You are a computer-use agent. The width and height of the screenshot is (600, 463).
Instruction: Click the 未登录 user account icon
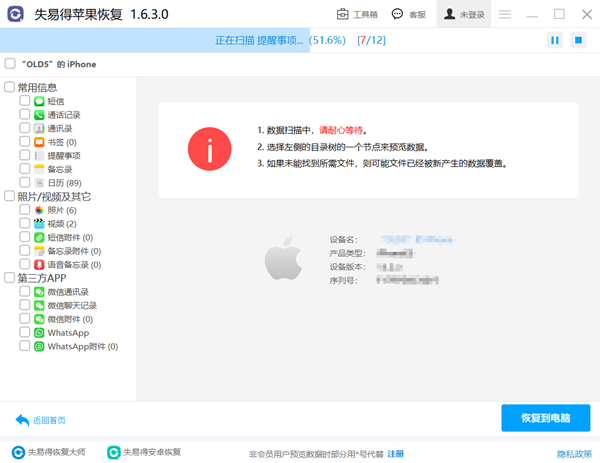(449, 14)
